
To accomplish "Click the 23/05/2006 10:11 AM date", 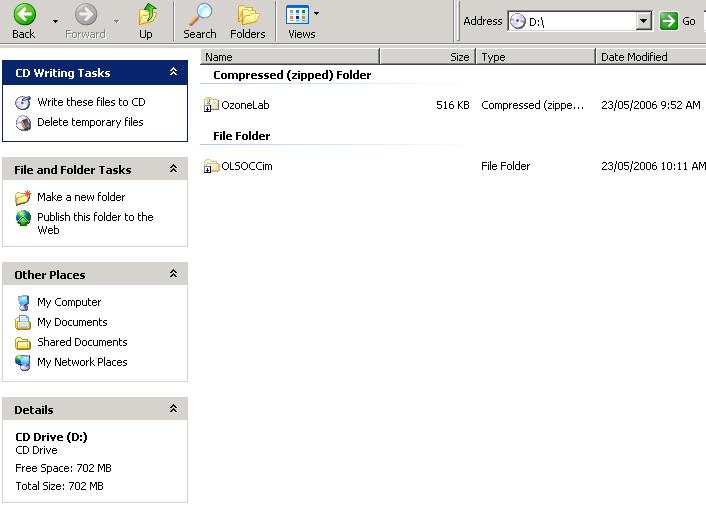I will [653, 166].
